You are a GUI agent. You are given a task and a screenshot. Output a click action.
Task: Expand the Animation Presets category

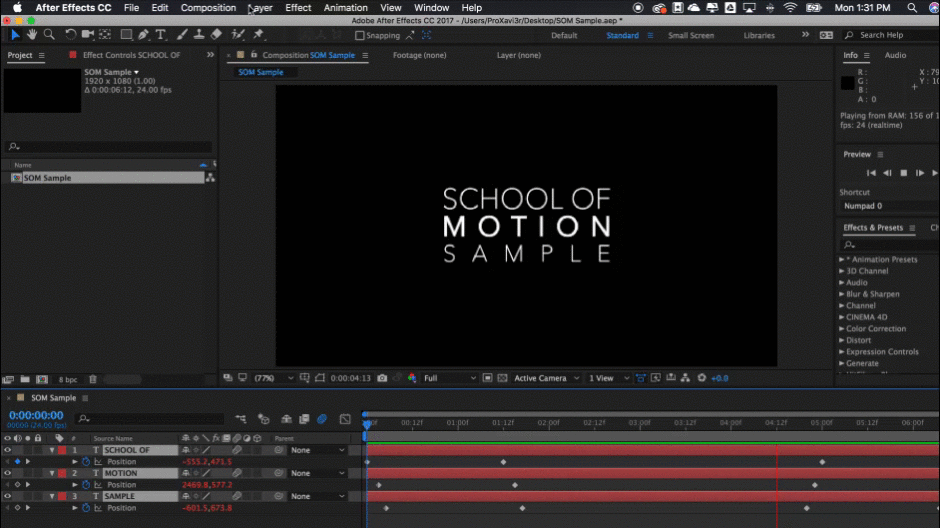point(842,260)
